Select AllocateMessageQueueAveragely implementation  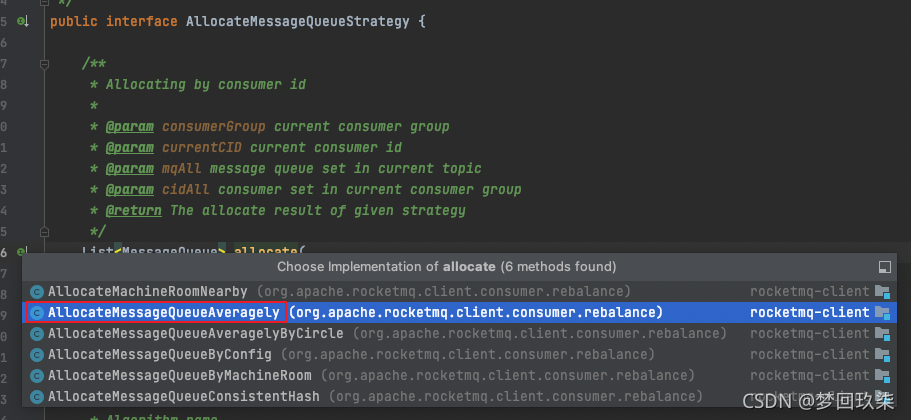click(164, 312)
